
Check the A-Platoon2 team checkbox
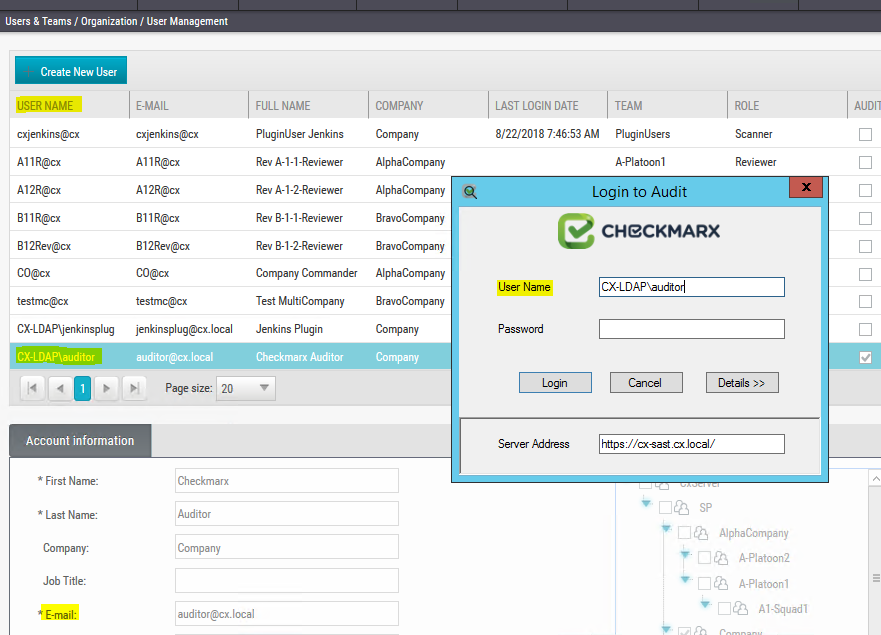704,558
